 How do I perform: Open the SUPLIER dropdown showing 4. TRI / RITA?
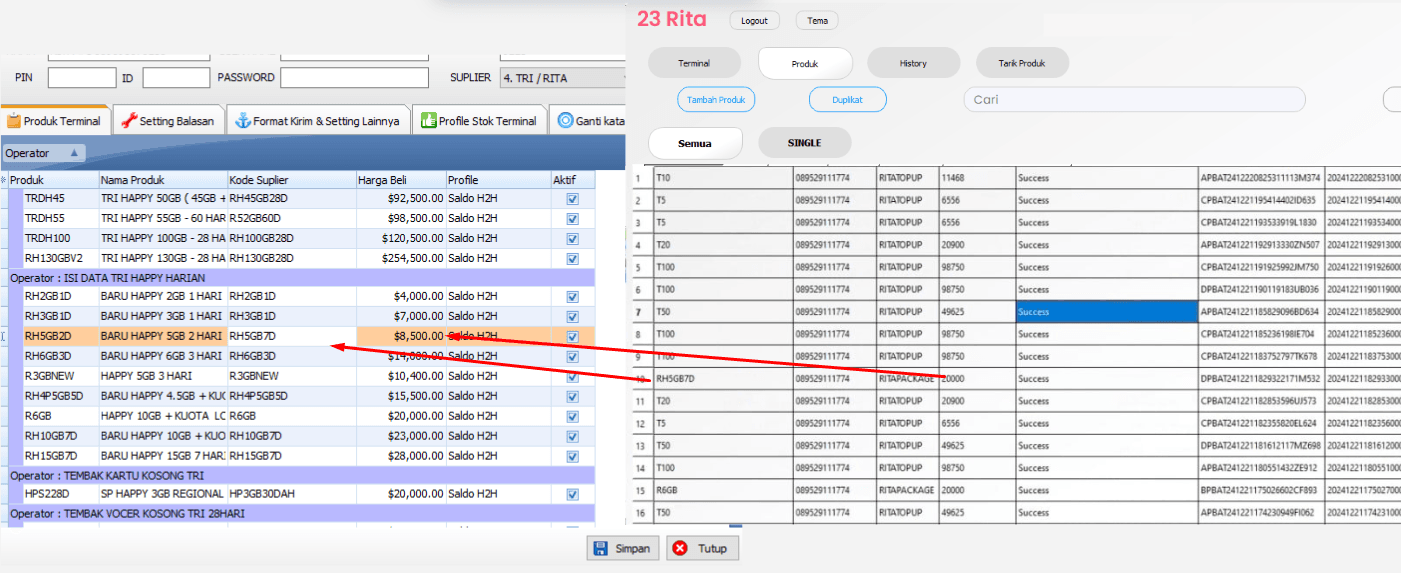tap(563, 77)
